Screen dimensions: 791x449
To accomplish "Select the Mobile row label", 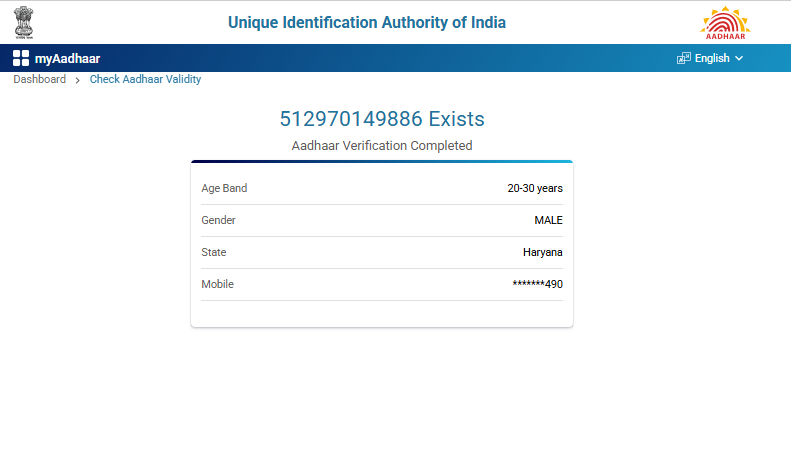I will (217, 284).
